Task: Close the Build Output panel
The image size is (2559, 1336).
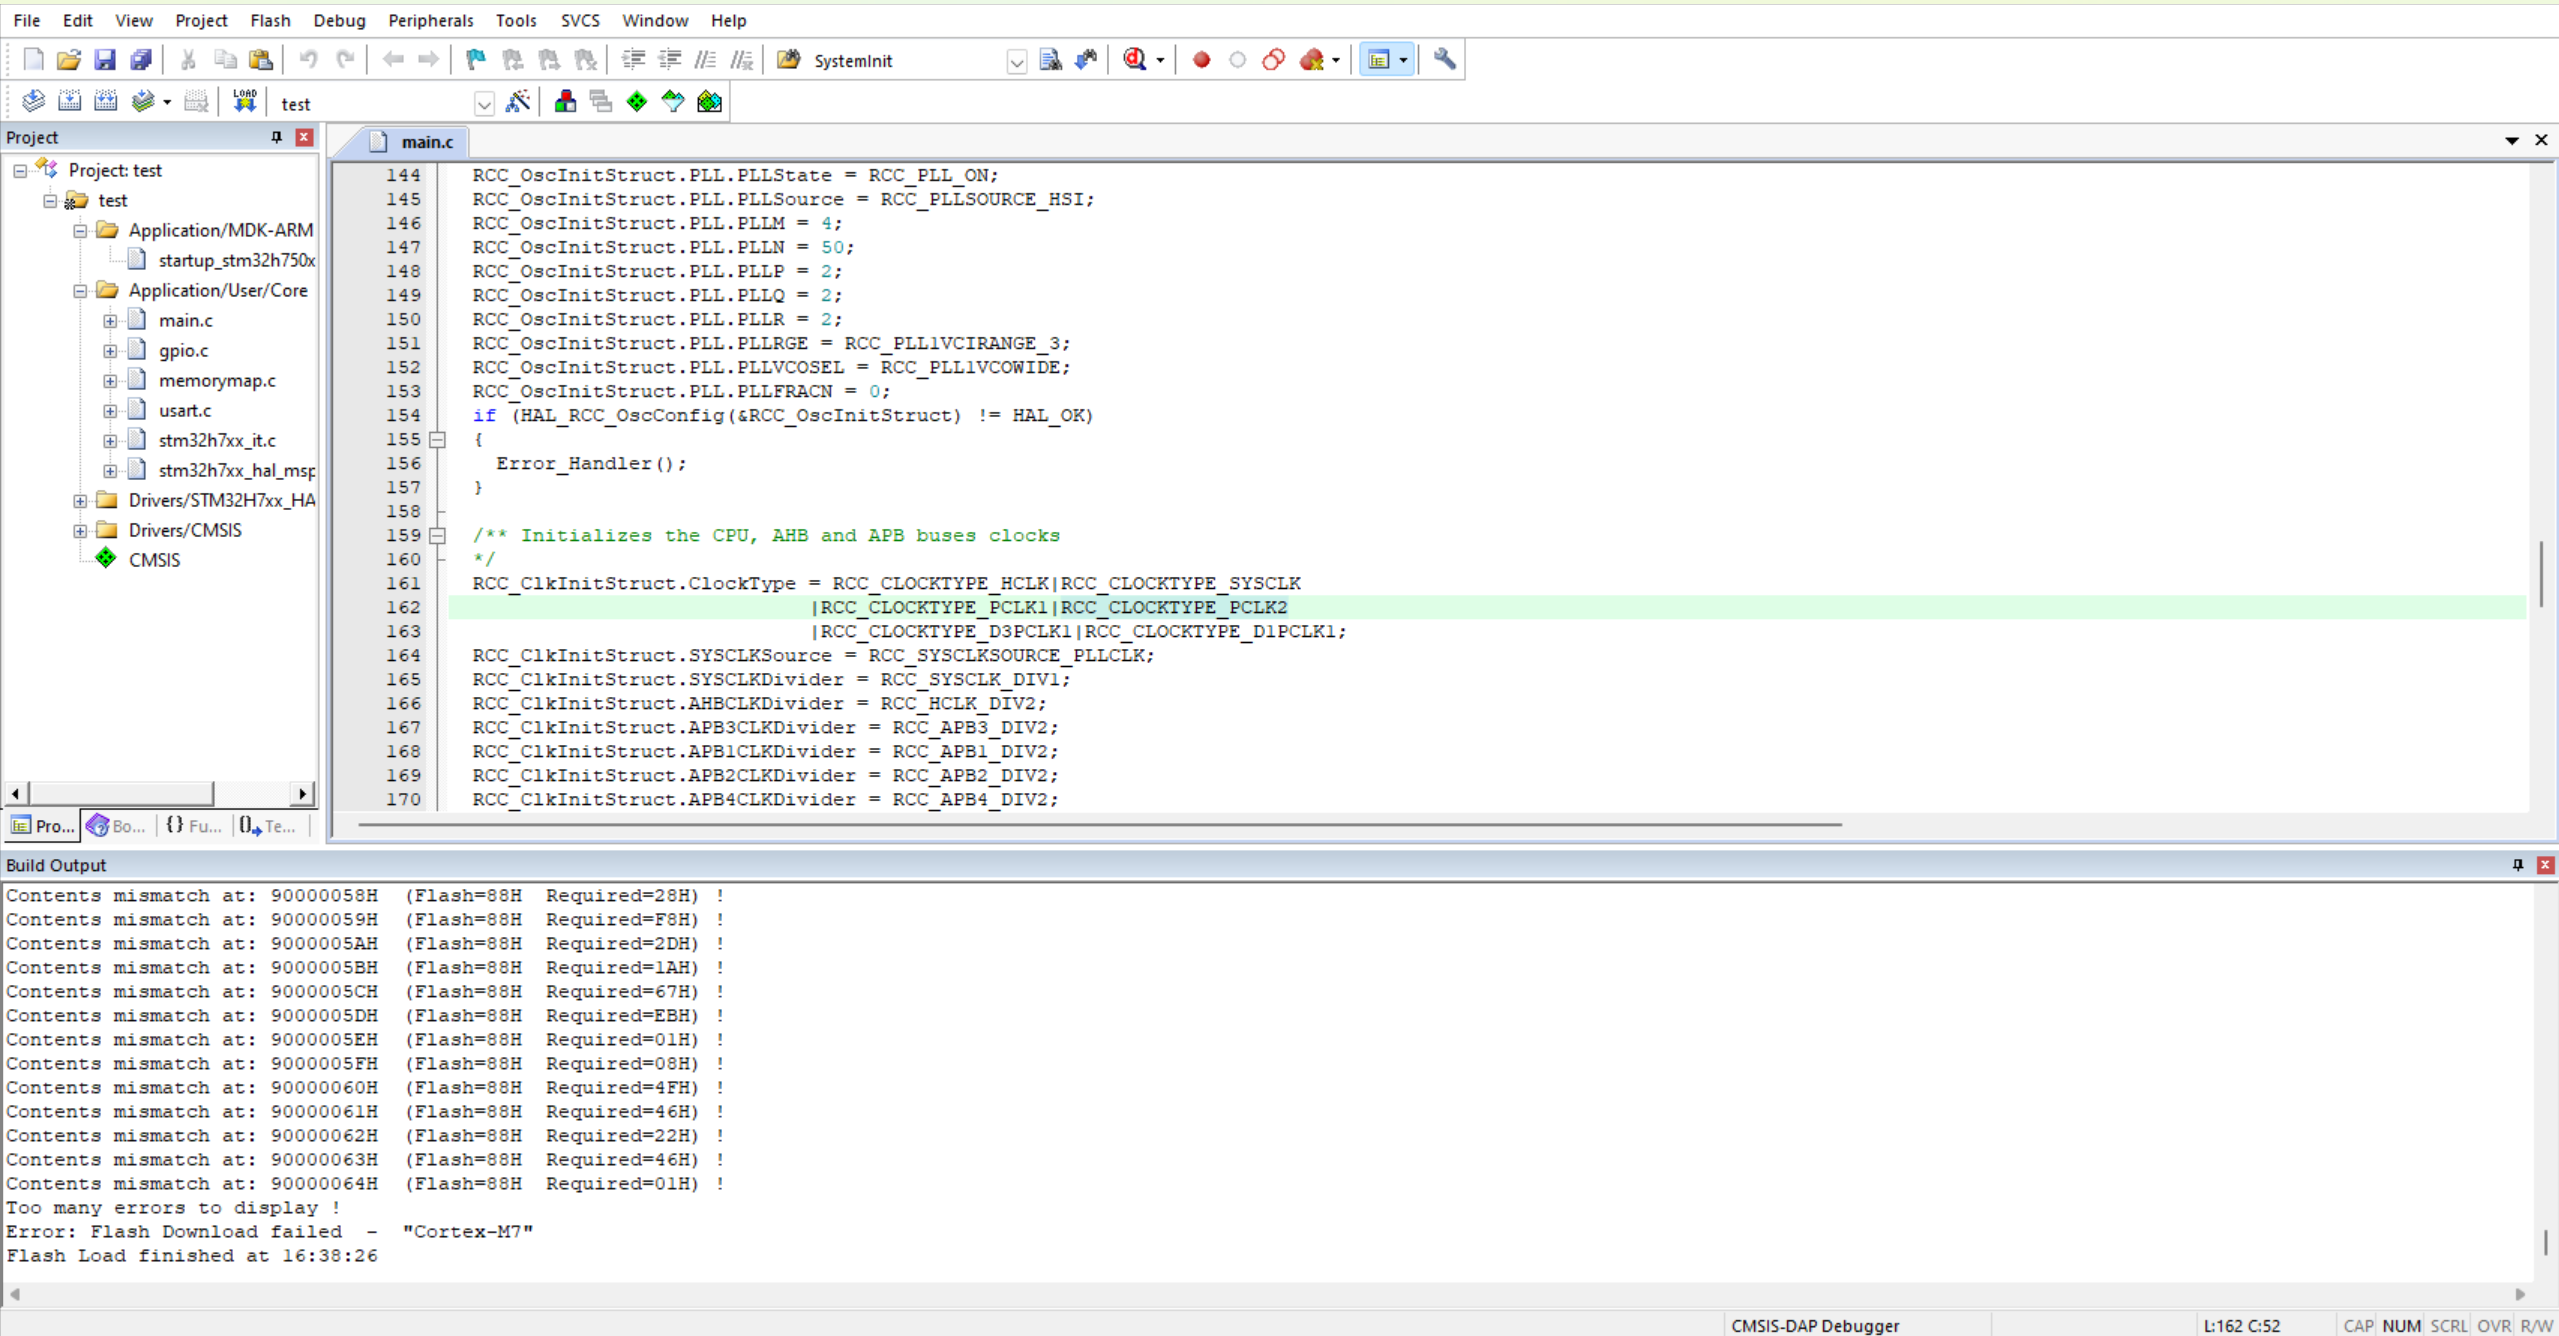Action: pos(2545,865)
